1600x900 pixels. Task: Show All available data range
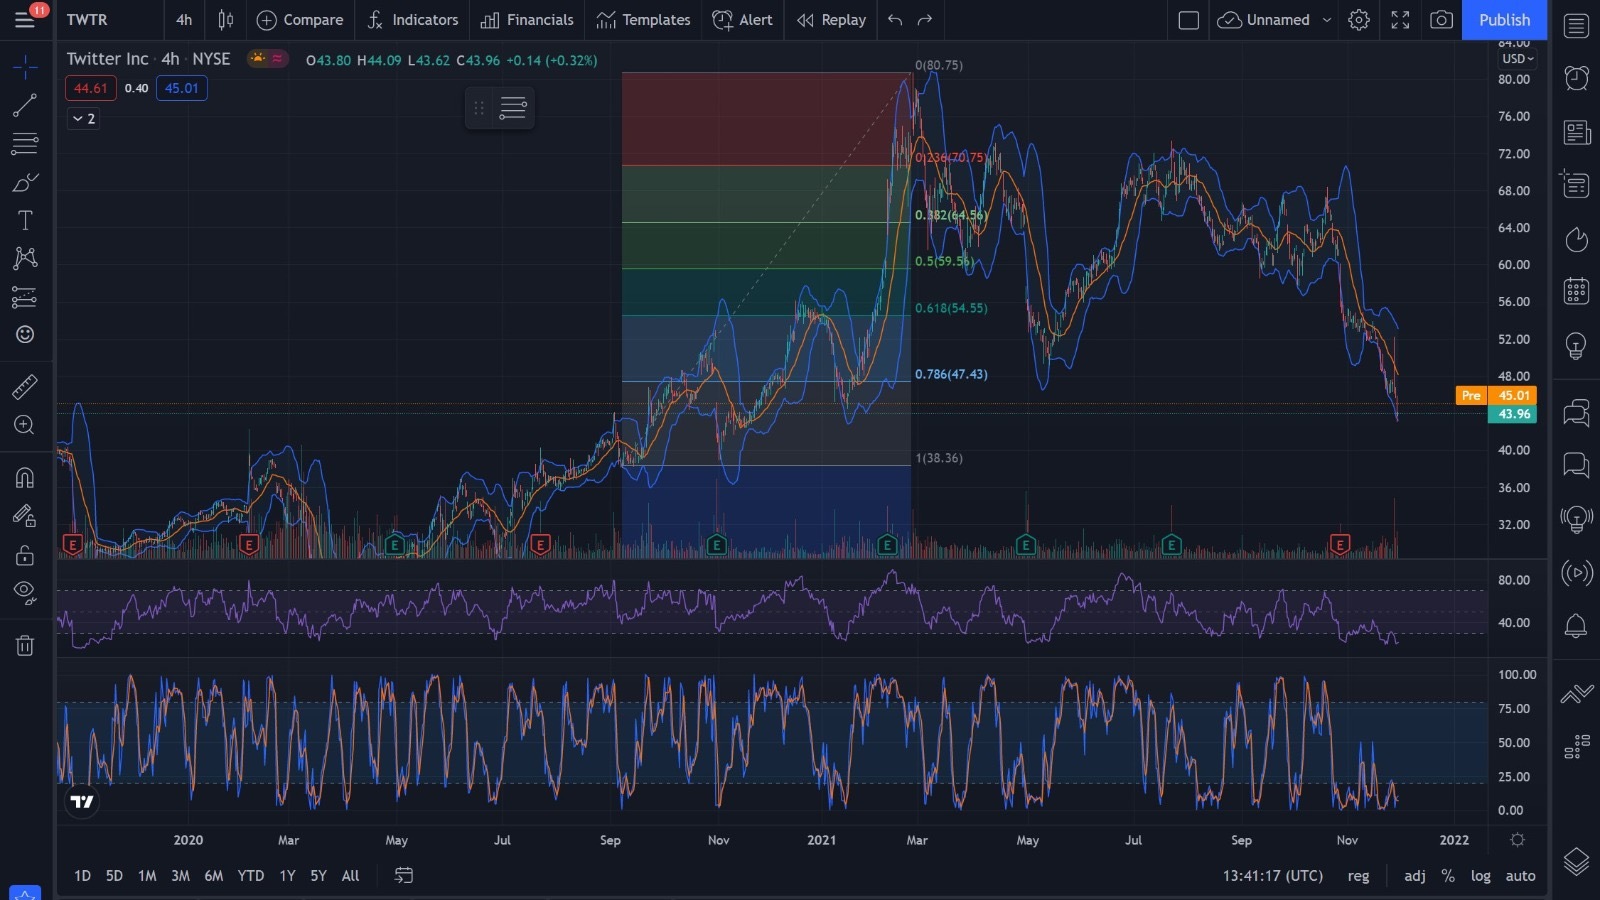pos(350,876)
